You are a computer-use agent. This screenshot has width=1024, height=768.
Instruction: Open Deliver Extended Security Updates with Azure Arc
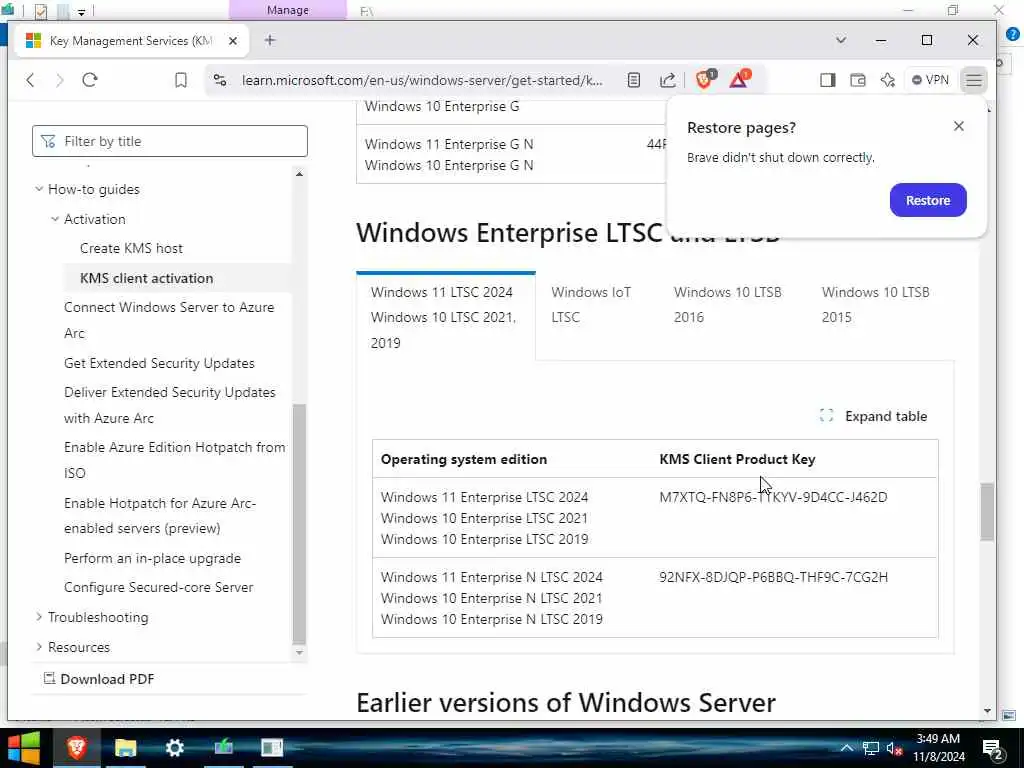coord(170,405)
